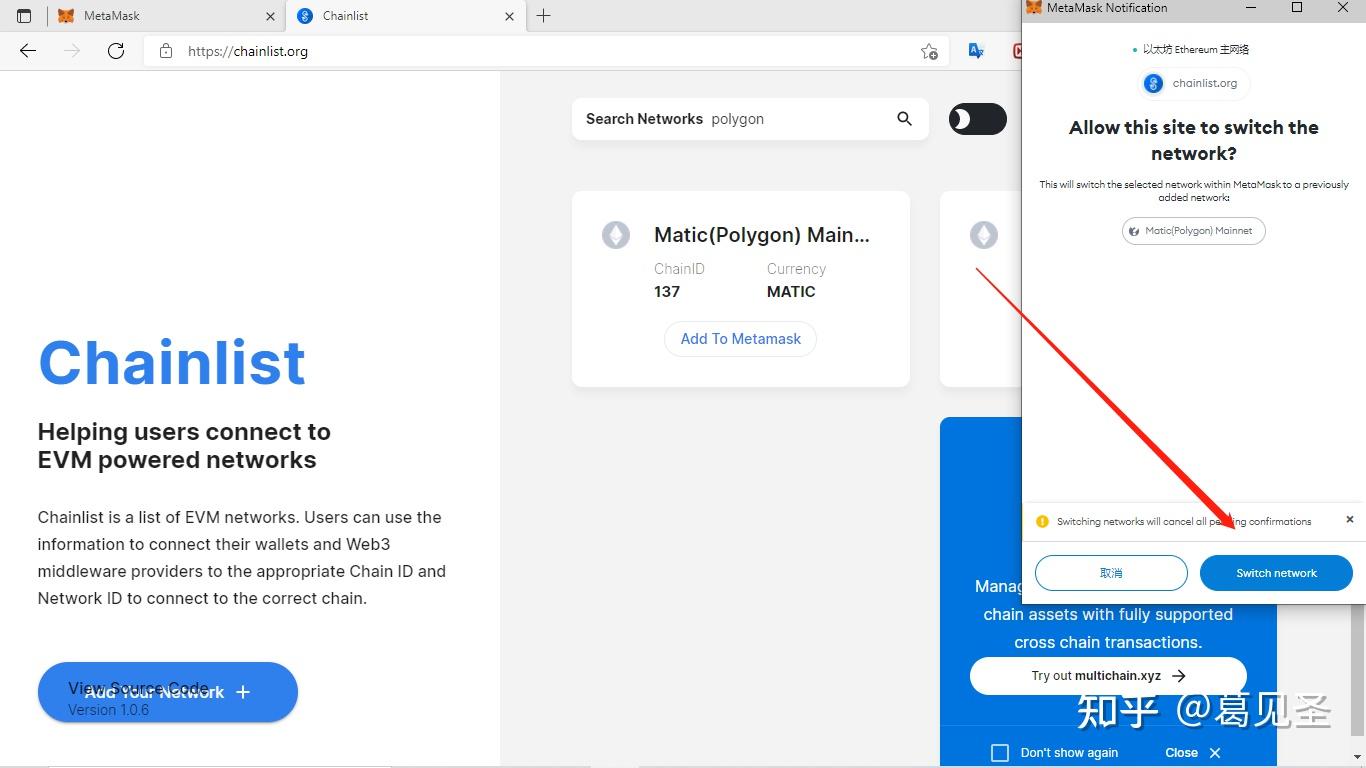Toggle Chainlist dark mode switch

977,118
